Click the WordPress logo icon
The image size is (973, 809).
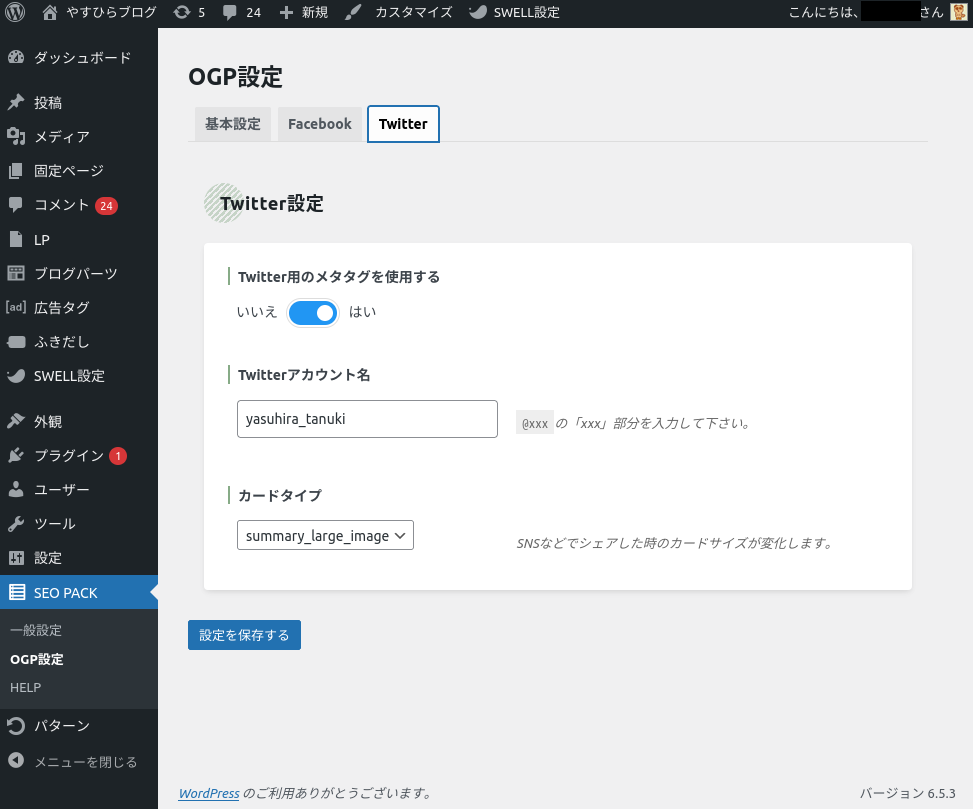[15, 13]
